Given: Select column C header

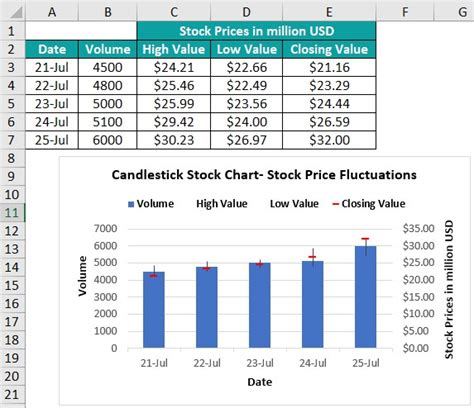Looking at the screenshot, I should (174, 12).
